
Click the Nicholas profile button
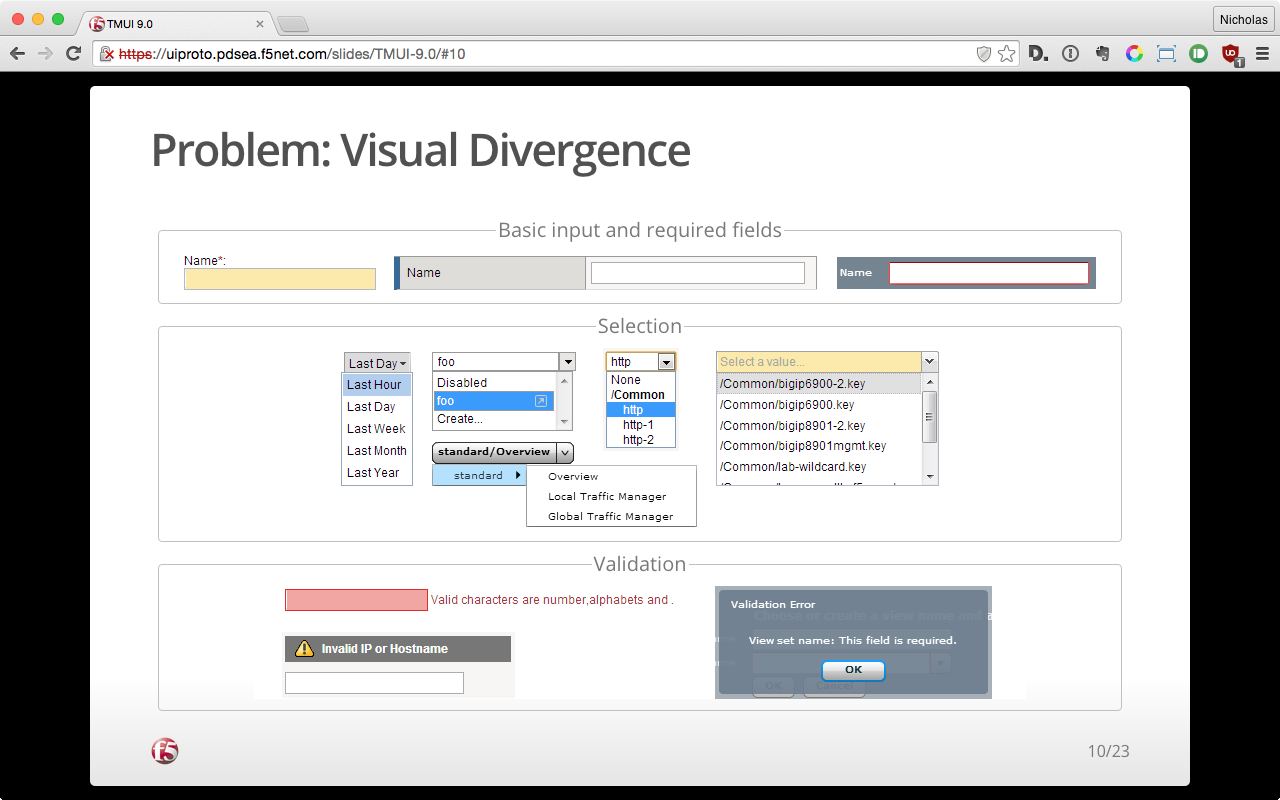(1243, 20)
